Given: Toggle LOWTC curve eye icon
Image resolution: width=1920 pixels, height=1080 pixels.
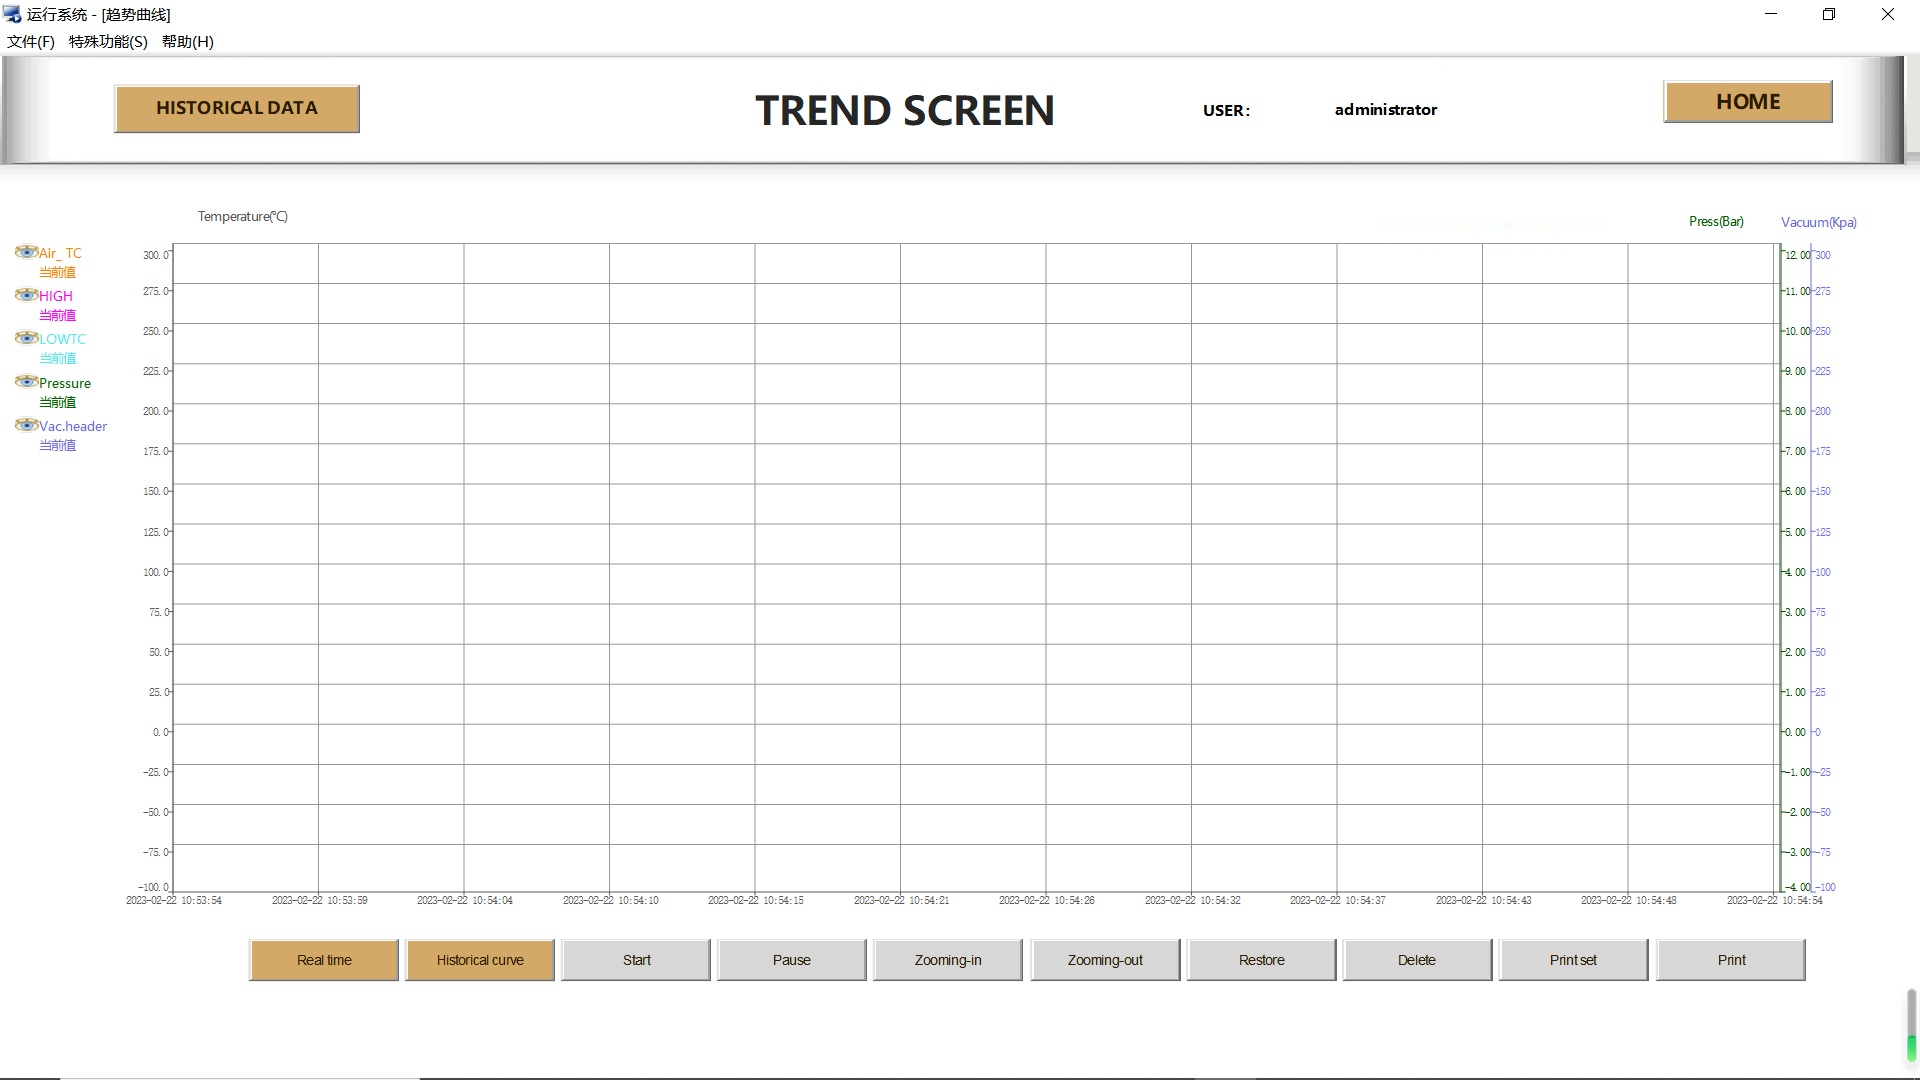Looking at the screenshot, I should coord(26,338).
